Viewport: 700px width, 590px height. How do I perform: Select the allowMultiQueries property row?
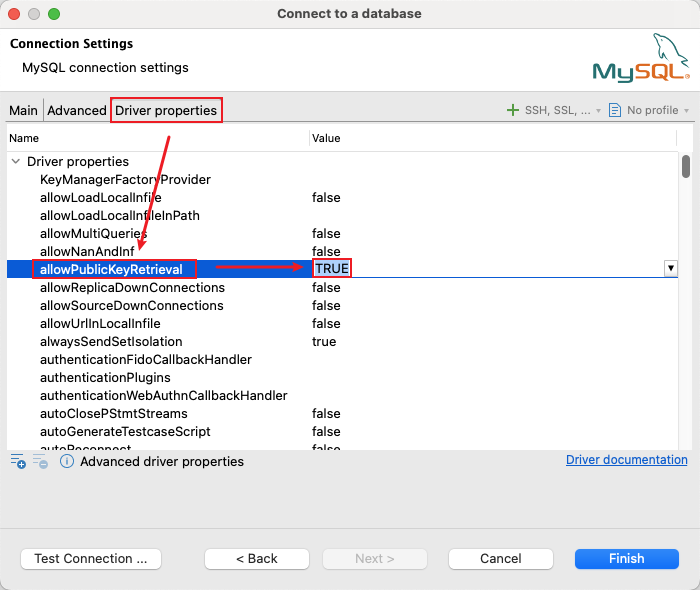93,233
